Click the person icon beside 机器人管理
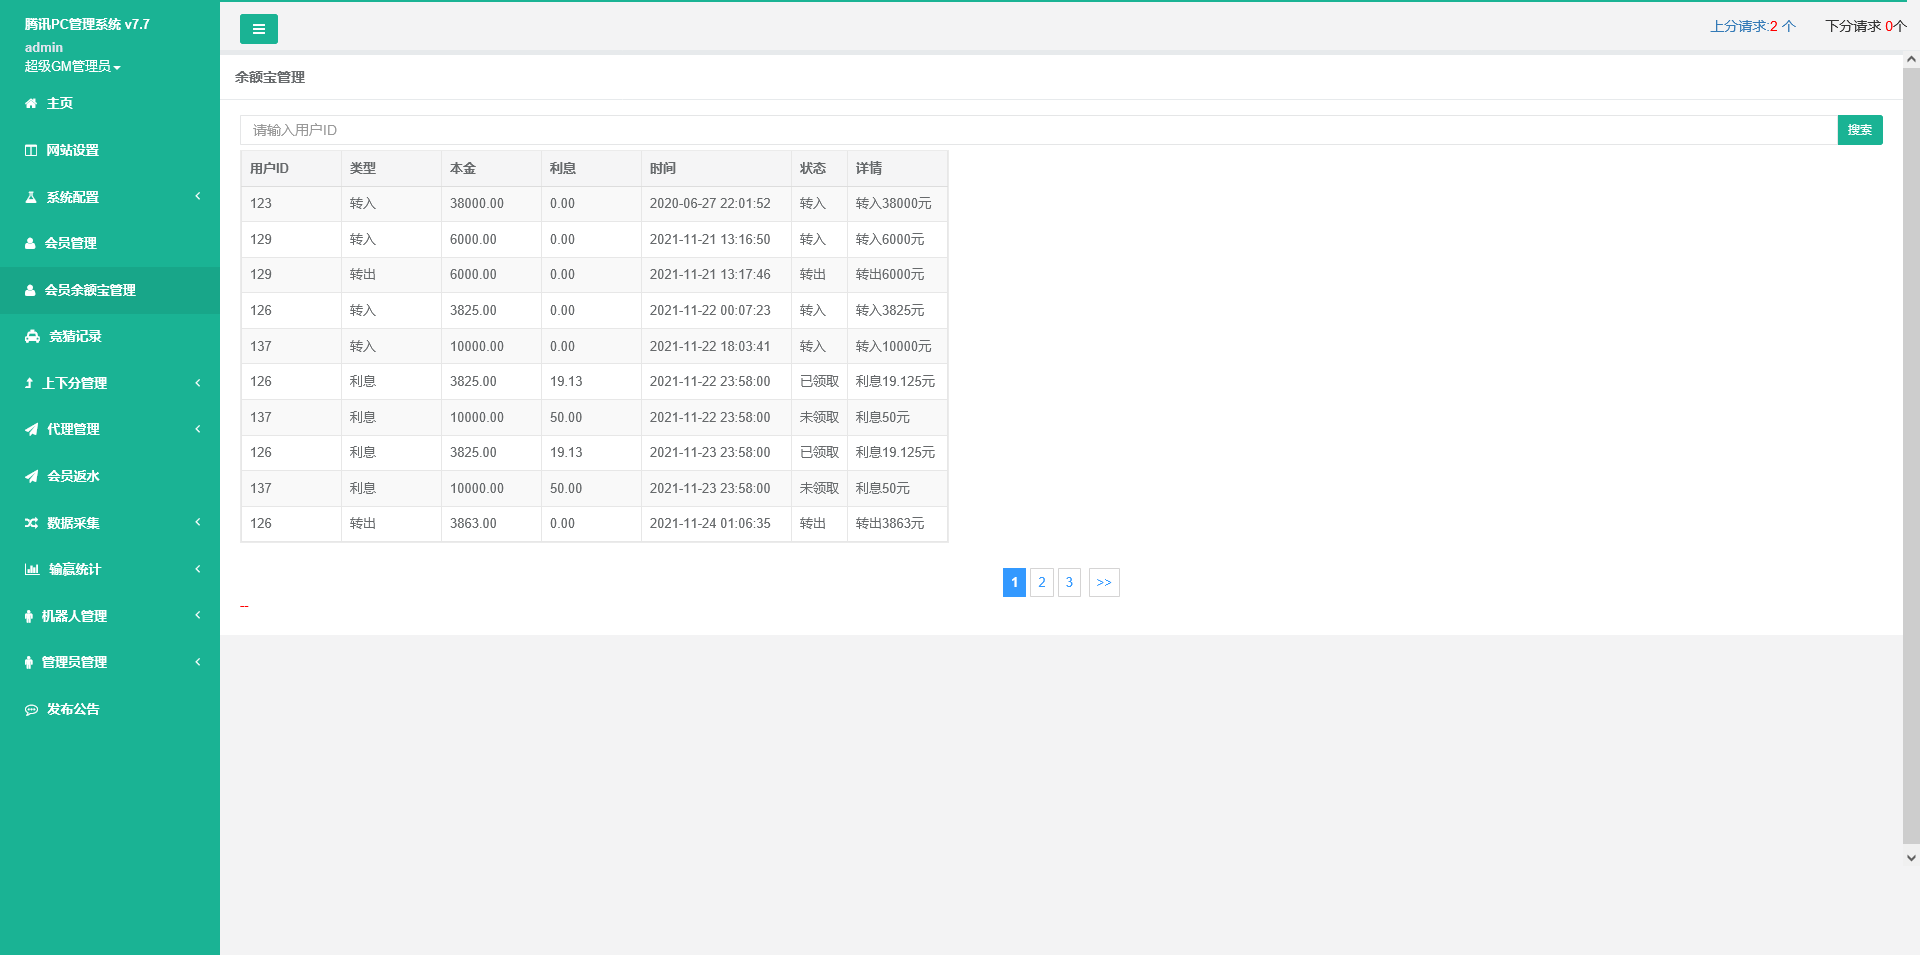 pyautogui.click(x=29, y=616)
